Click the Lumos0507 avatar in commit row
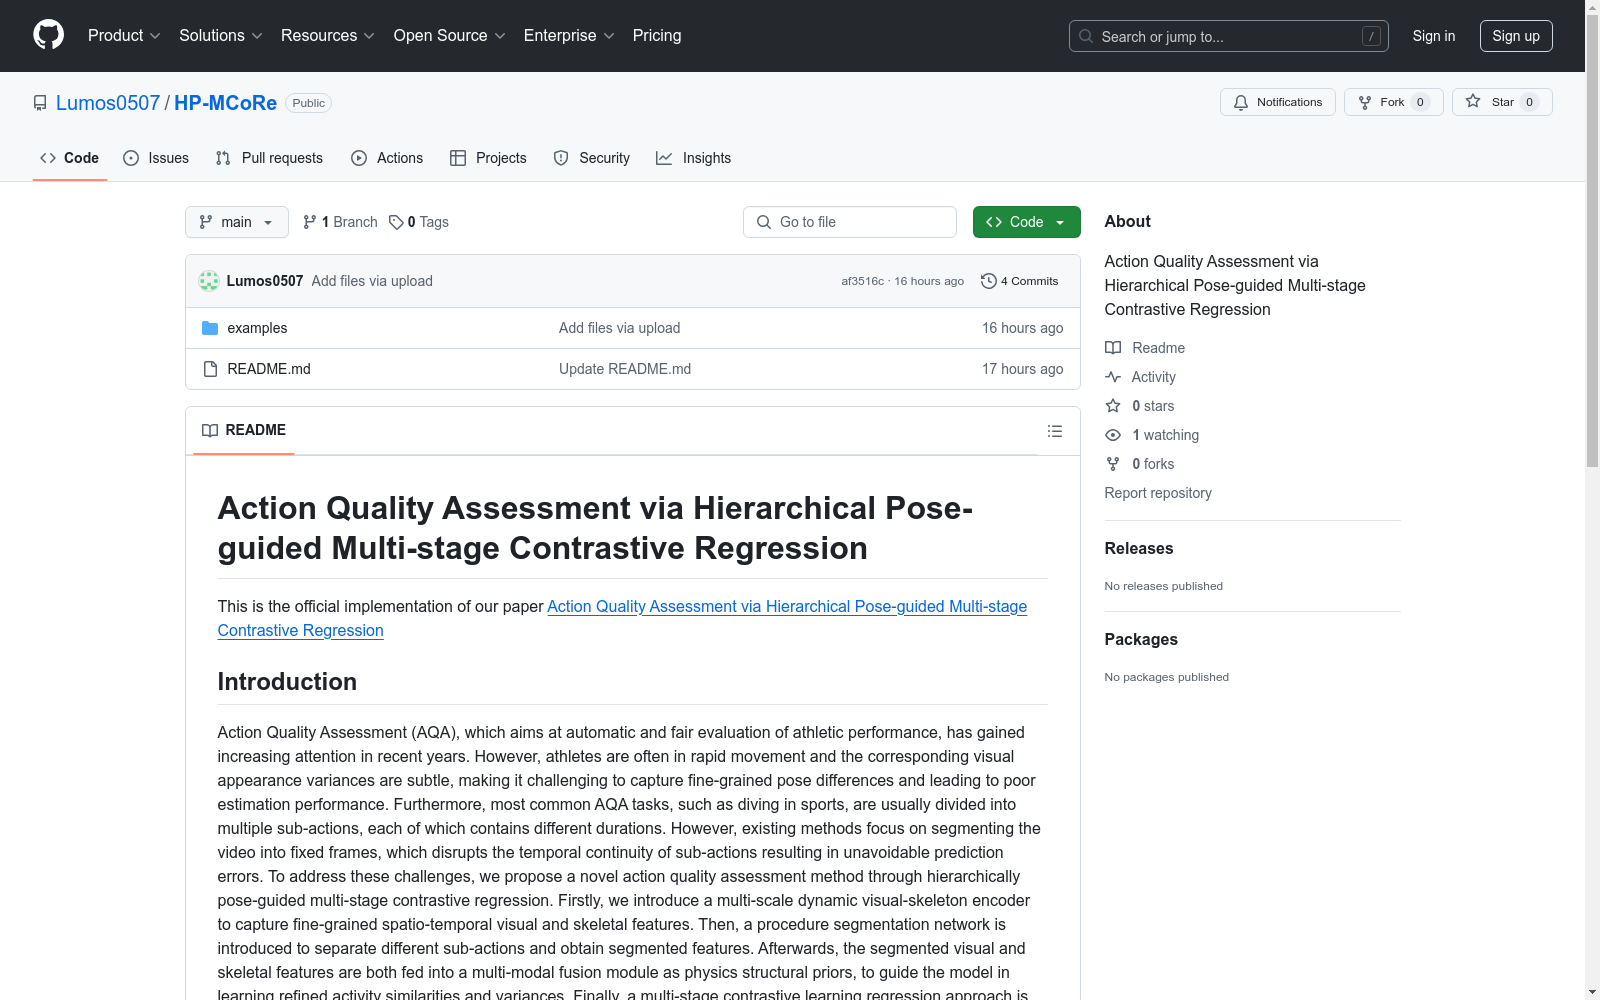This screenshot has width=1600, height=1000. point(209,281)
